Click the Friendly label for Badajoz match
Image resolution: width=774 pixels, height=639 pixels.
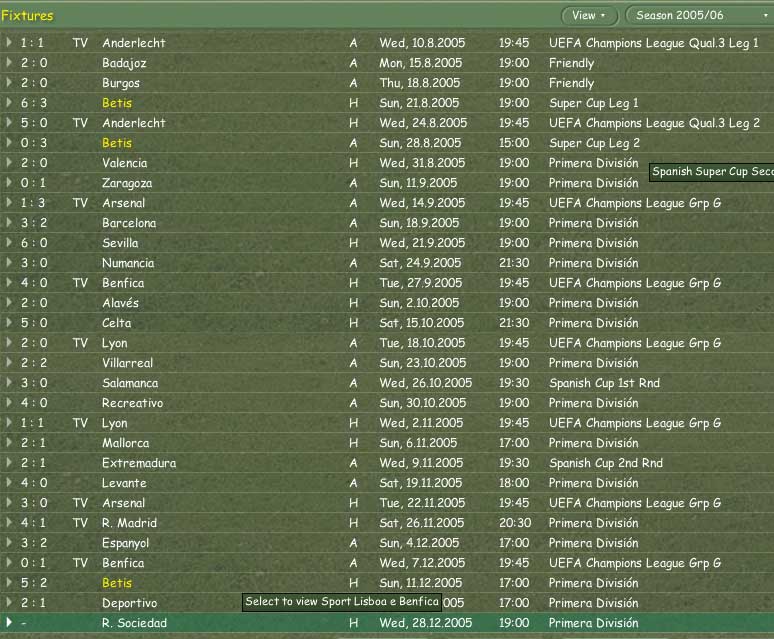pos(572,63)
